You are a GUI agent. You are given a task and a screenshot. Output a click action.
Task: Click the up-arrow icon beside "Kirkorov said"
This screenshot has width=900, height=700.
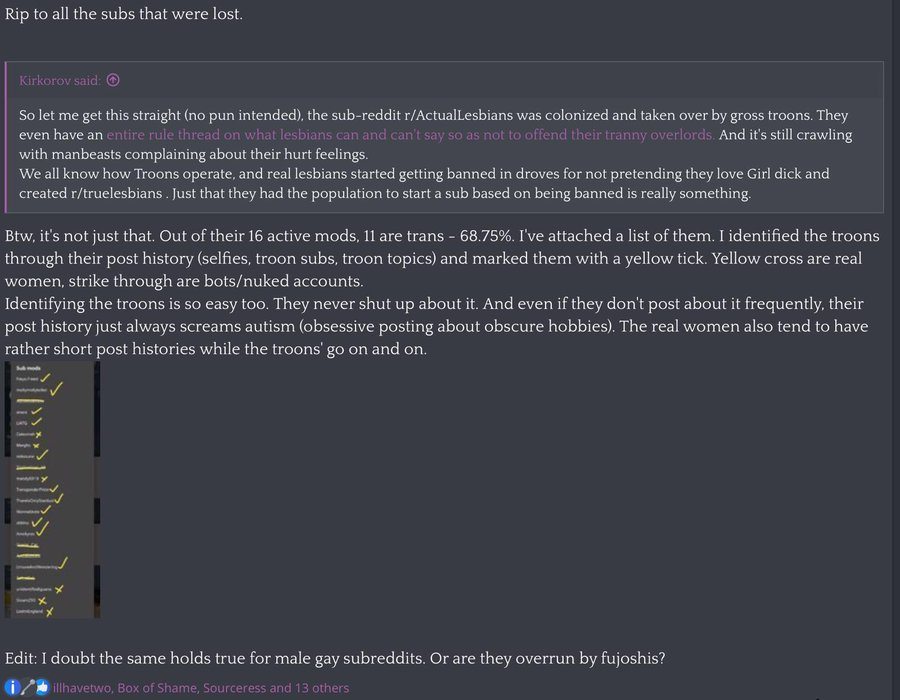[113, 81]
